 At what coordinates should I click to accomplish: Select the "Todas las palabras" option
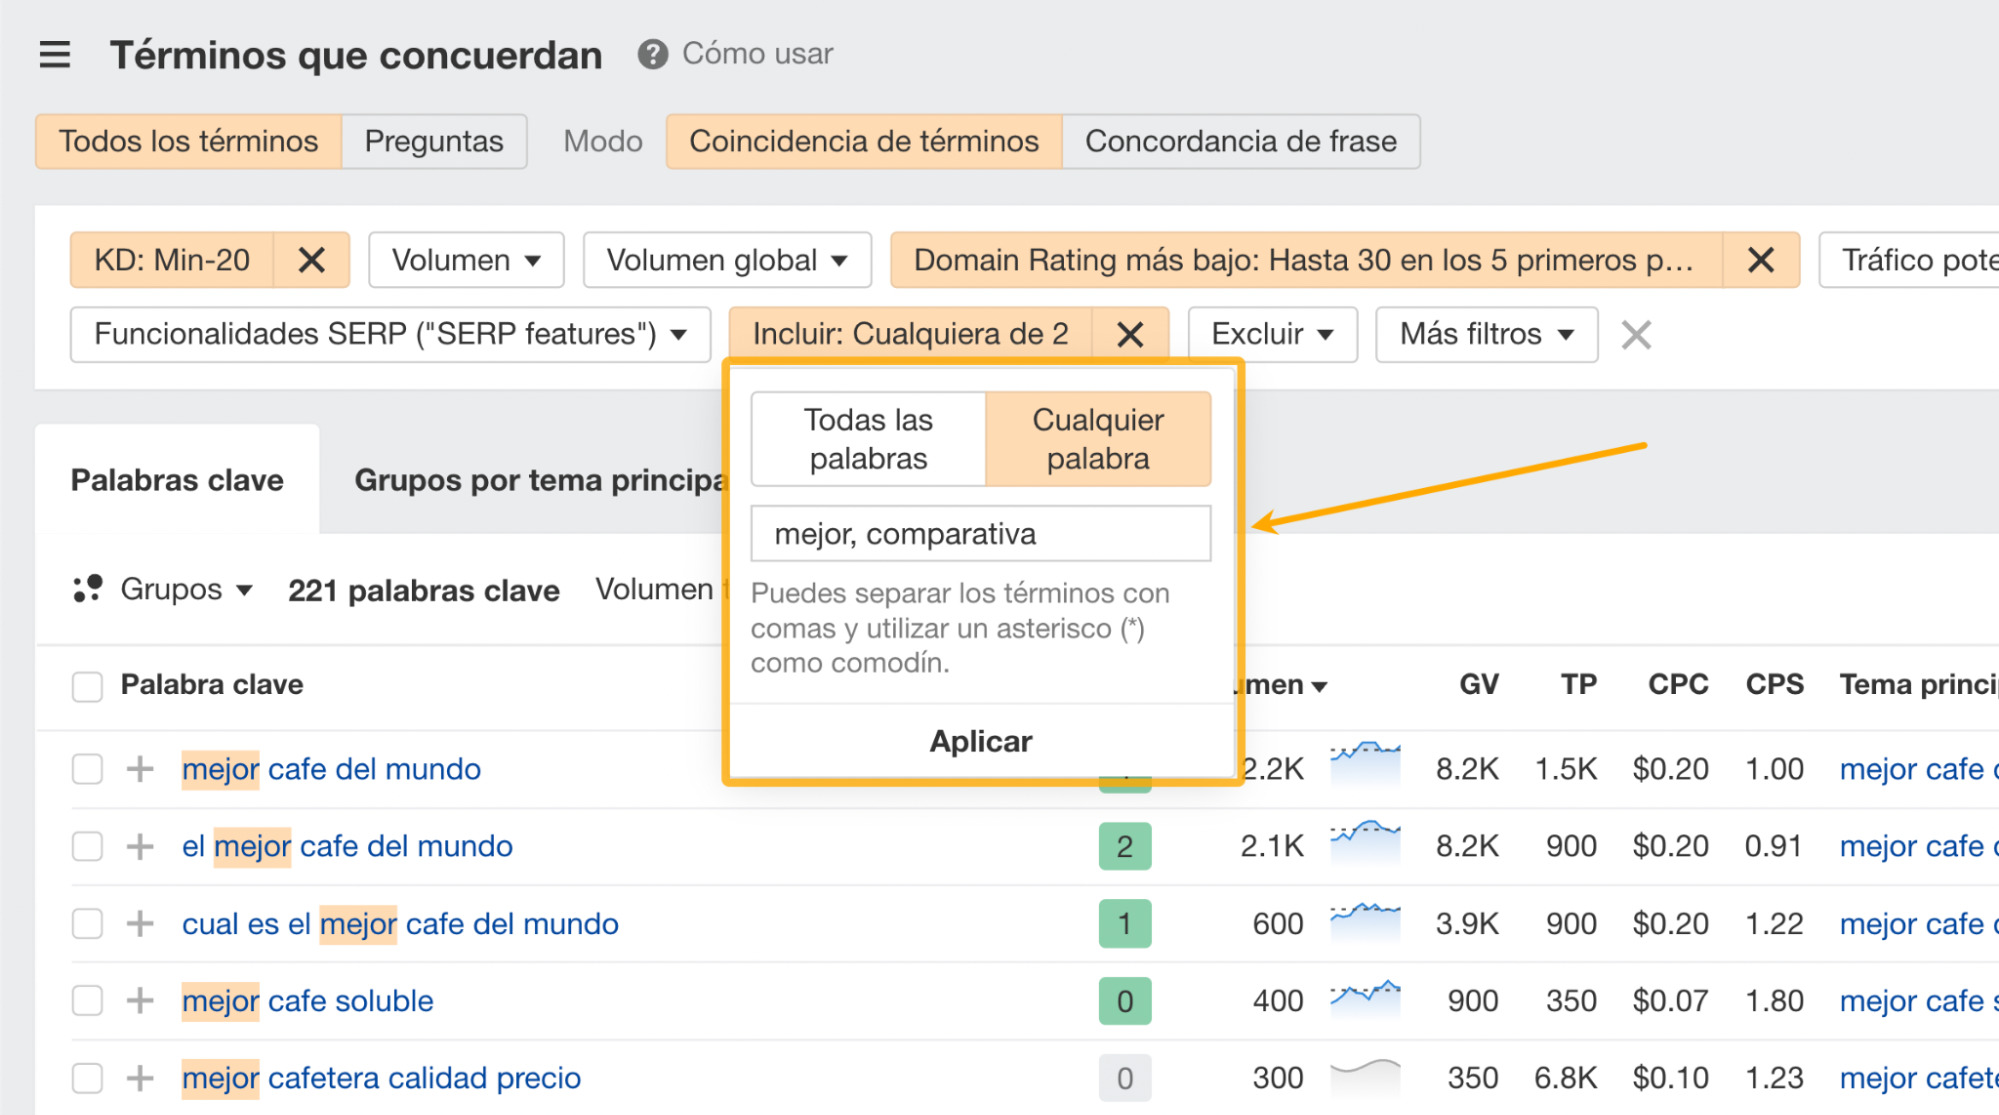click(866, 438)
